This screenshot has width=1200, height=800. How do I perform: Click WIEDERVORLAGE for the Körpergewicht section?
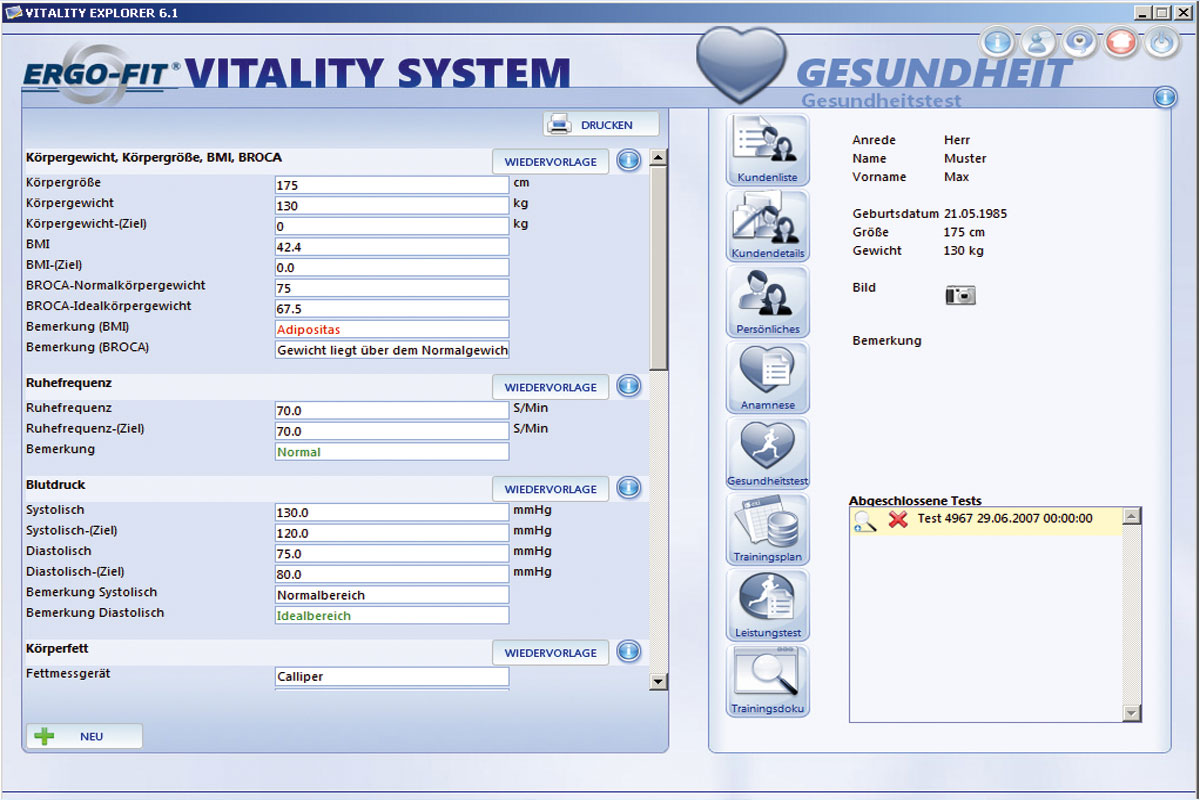click(x=550, y=161)
